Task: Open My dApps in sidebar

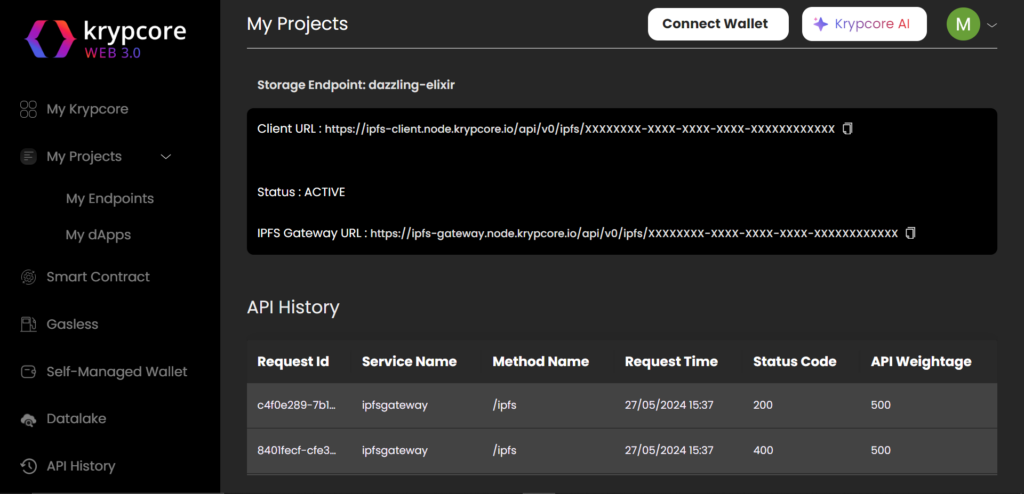Action: tap(98, 235)
